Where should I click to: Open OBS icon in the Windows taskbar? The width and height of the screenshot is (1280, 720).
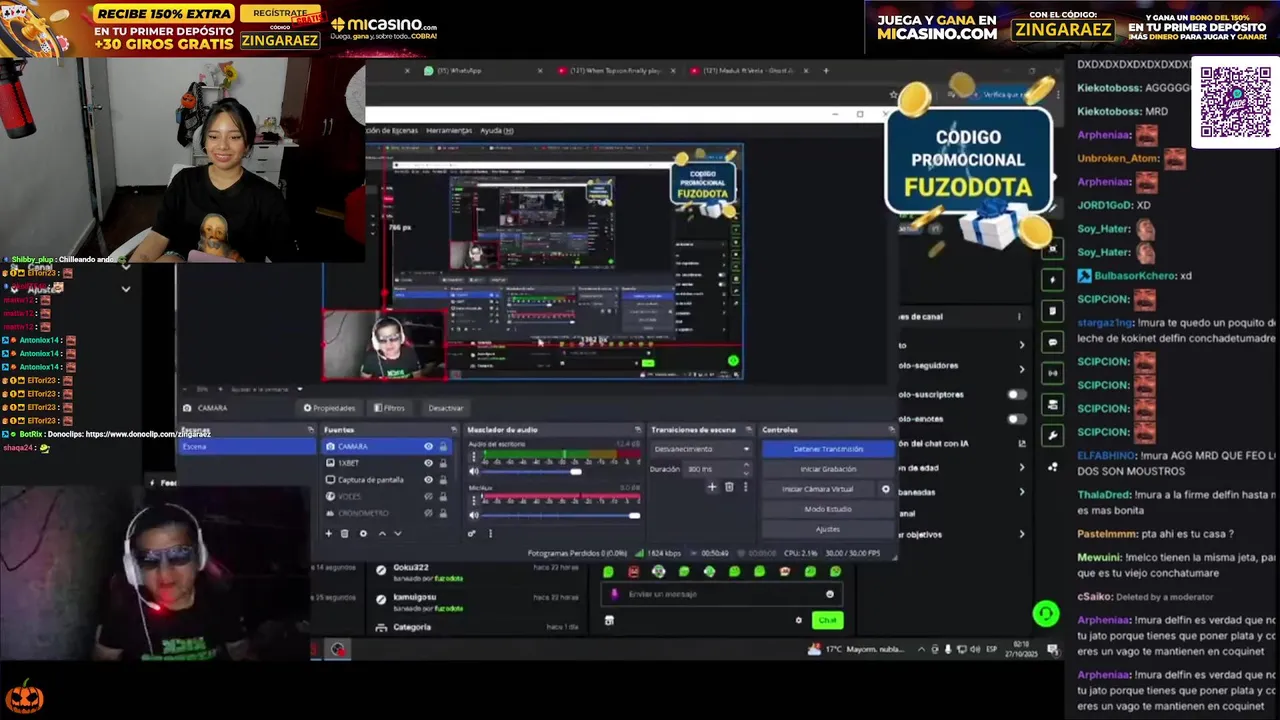[x=339, y=650]
